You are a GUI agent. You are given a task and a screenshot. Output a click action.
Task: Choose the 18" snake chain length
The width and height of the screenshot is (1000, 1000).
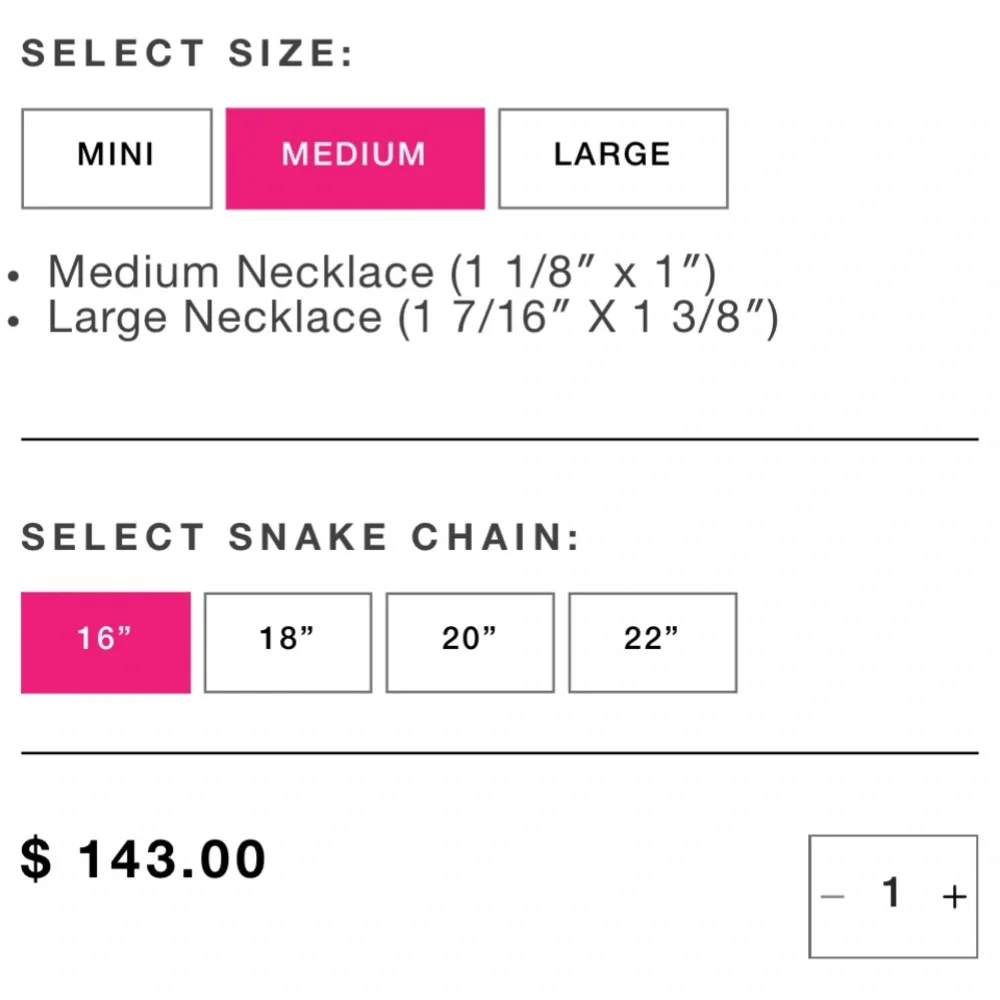287,641
